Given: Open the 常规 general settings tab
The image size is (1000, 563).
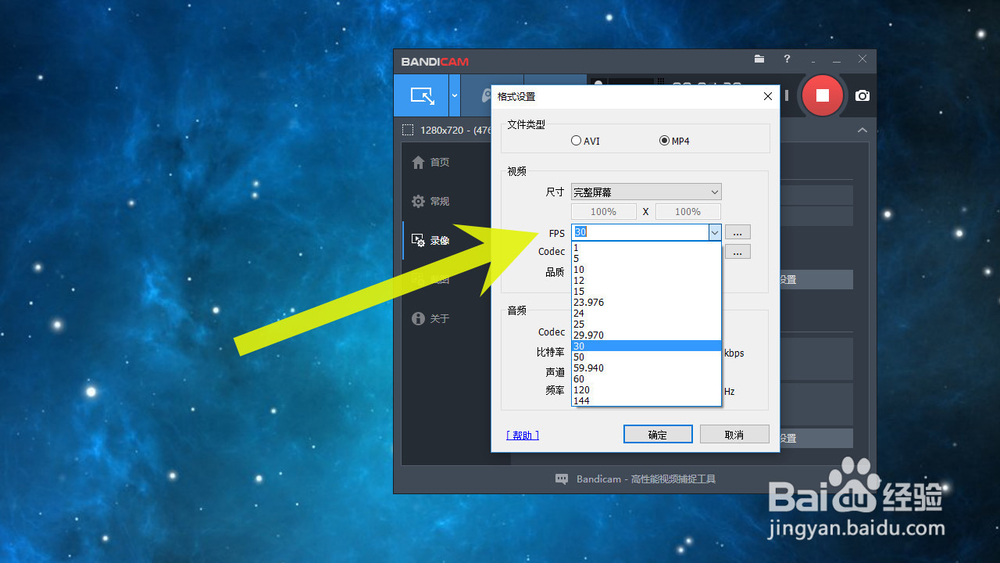Looking at the screenshot, I should 430,201.
